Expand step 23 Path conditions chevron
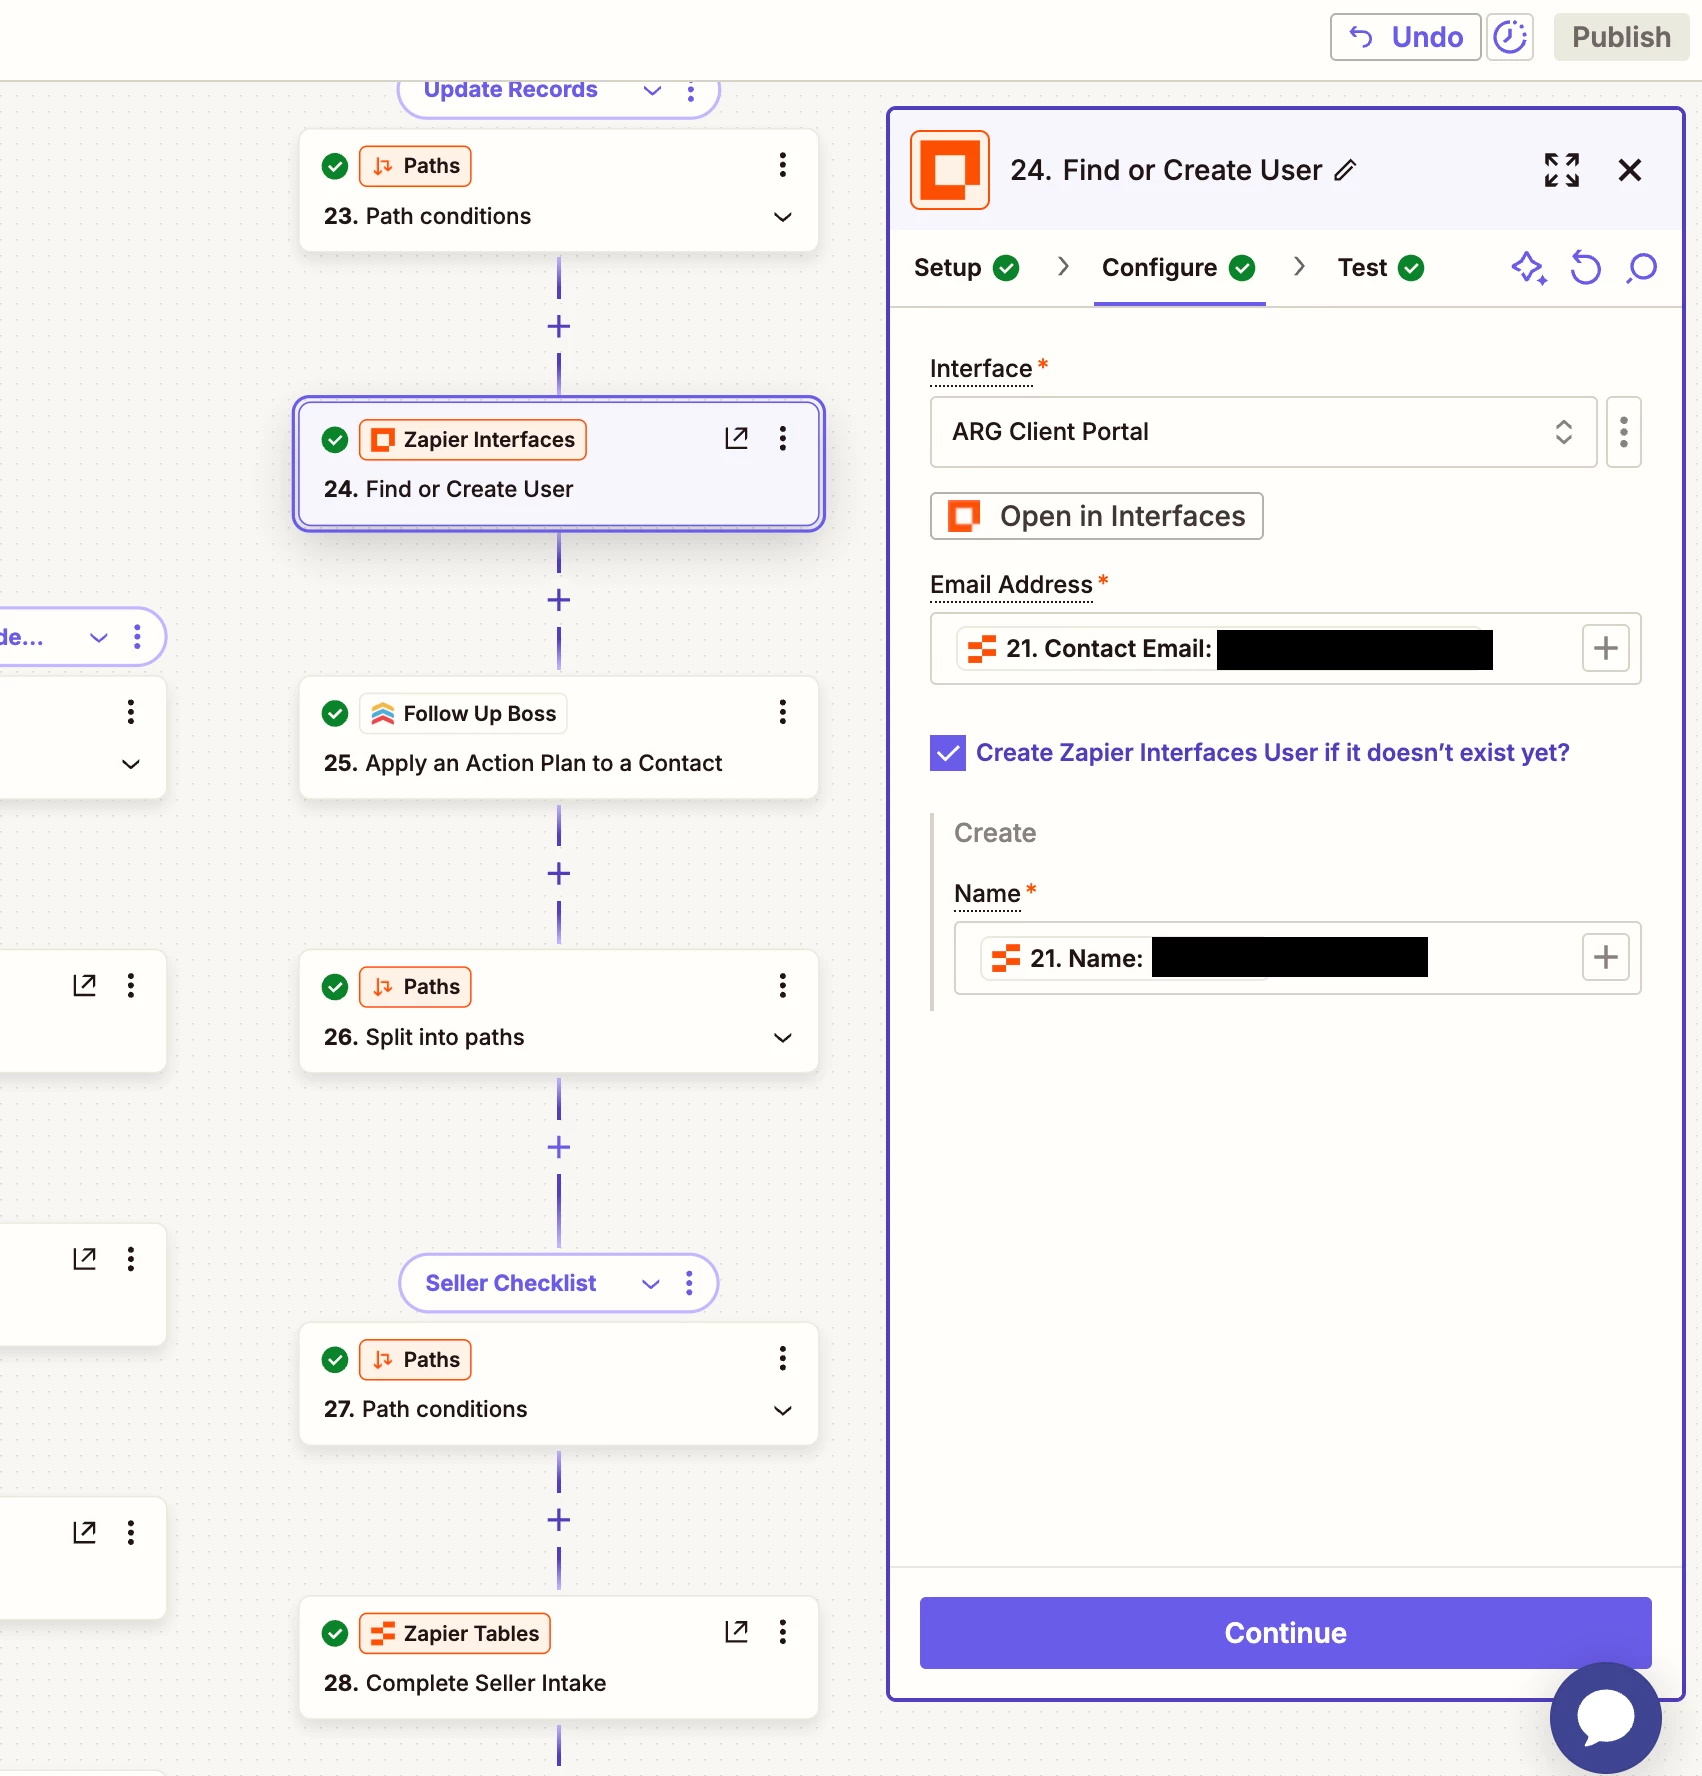The image size is (1702, 1776). 783,217
